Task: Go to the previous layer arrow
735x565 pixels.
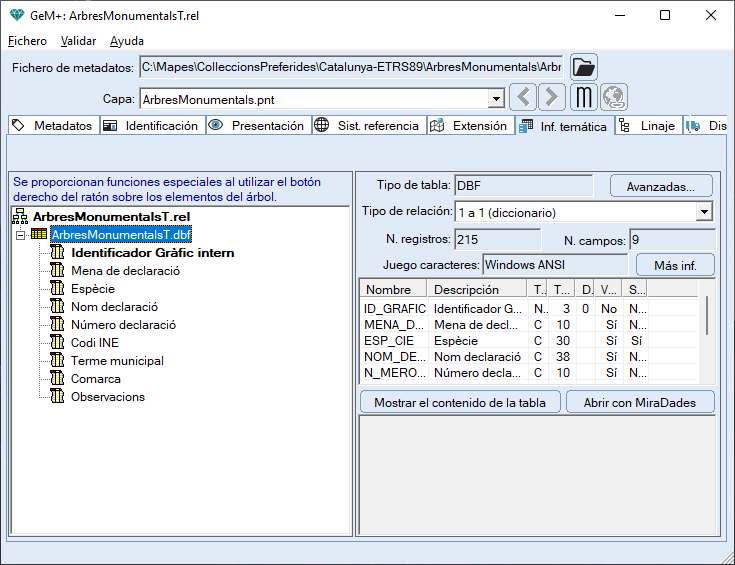Action: [x=523, y=98]
